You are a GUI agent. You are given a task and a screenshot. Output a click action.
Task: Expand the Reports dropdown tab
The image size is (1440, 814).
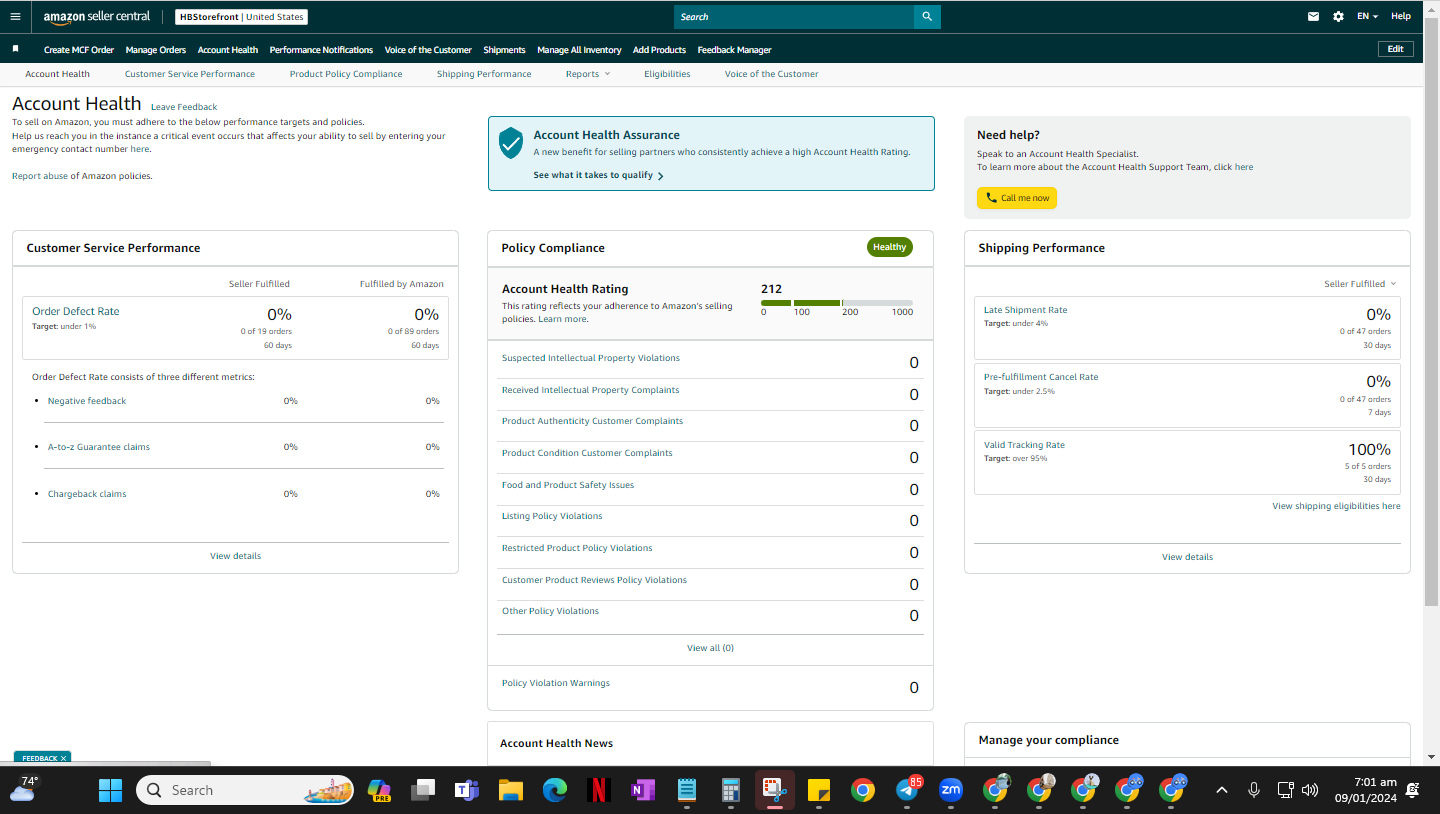(x=587, y=74)
